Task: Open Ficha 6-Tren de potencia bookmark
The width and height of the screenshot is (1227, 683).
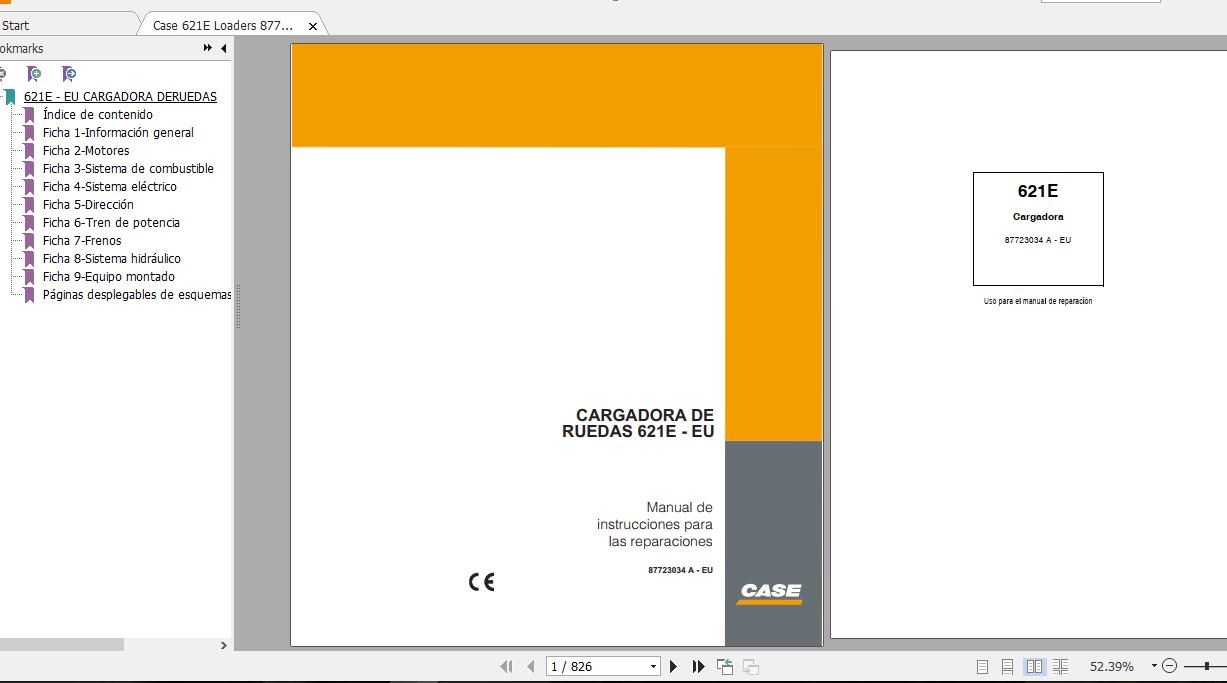Action: click(111, 223)
